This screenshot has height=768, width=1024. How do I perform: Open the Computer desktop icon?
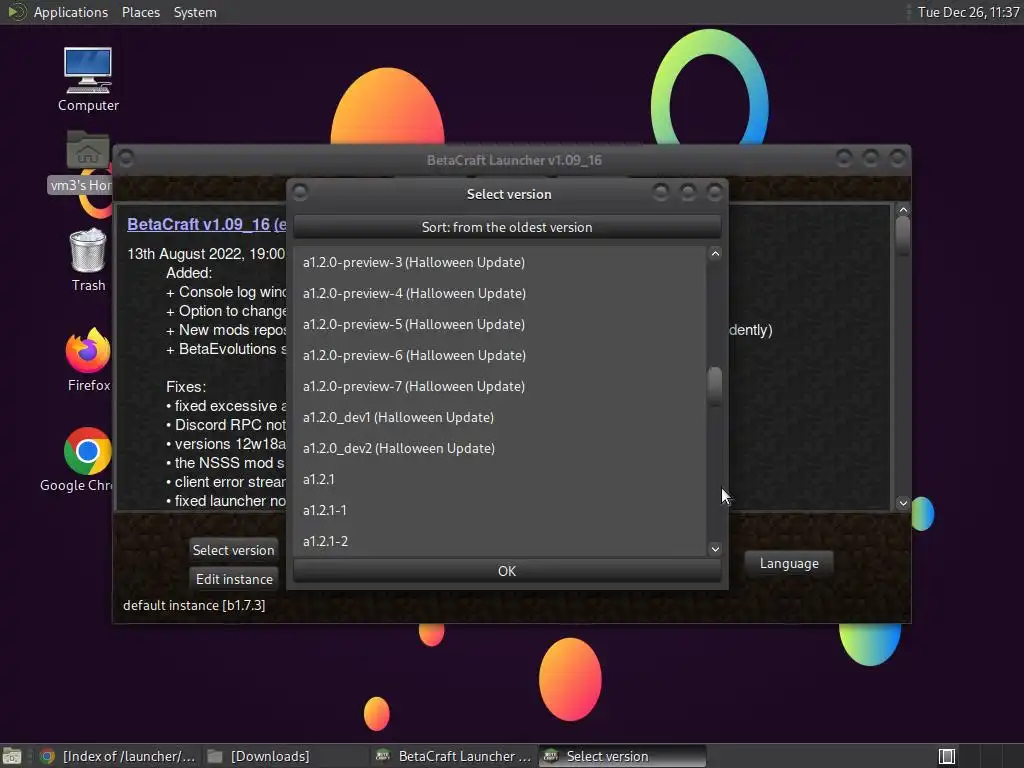point(88,79)
